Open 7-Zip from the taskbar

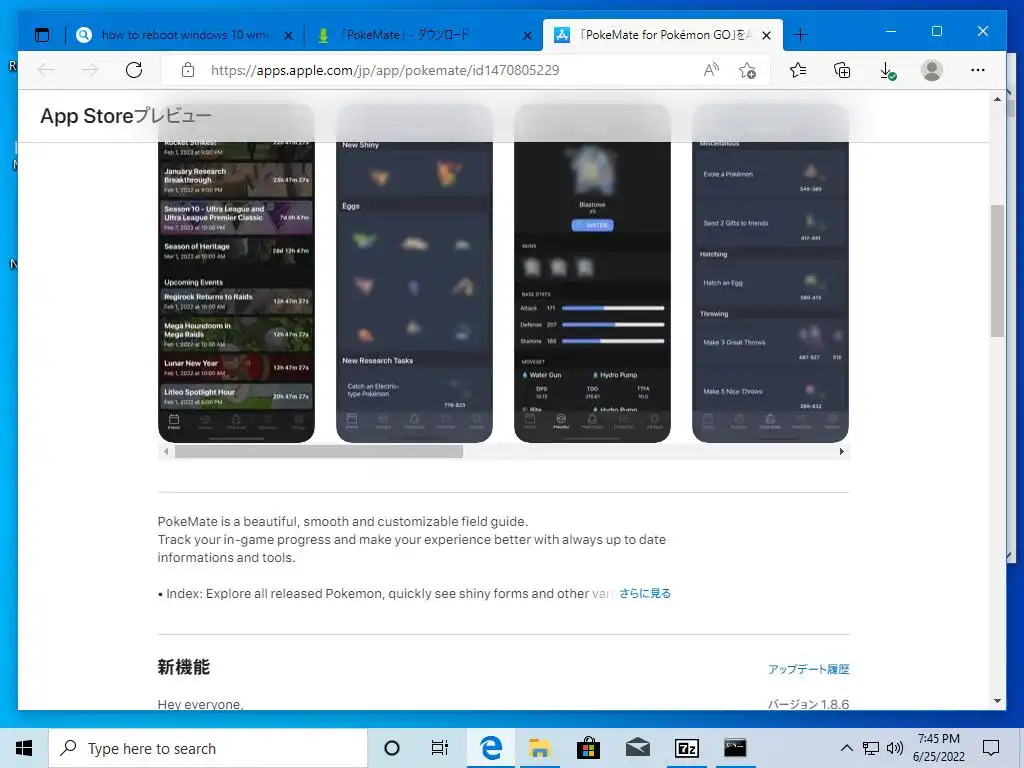[x=686, y=748]
